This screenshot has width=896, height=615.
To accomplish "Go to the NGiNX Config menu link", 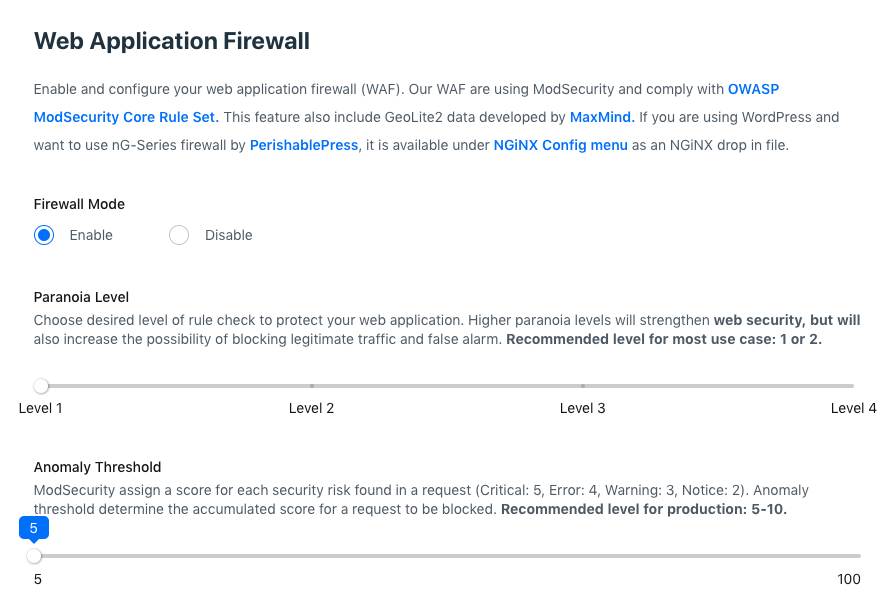I will pyautogui.click(x=561, y=145).
